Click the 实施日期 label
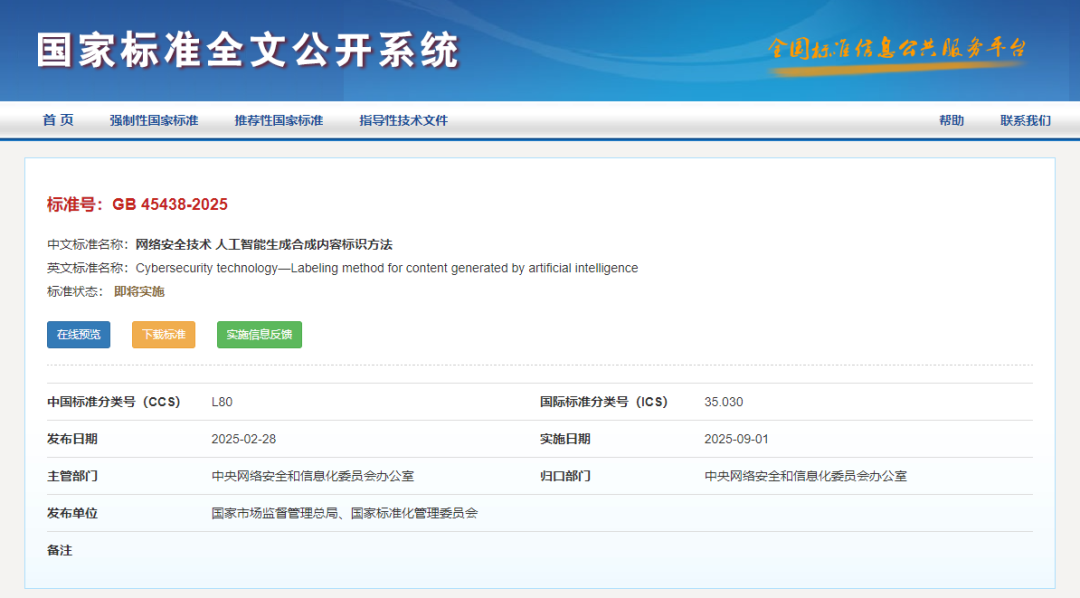The image size is (1080, 598). 565,439
